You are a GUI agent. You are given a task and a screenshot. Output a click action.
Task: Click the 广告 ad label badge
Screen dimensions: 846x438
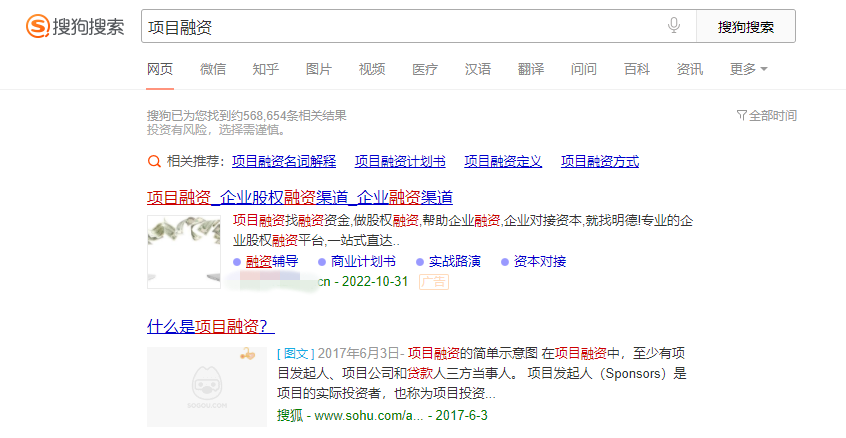click(x=434, y=282)
